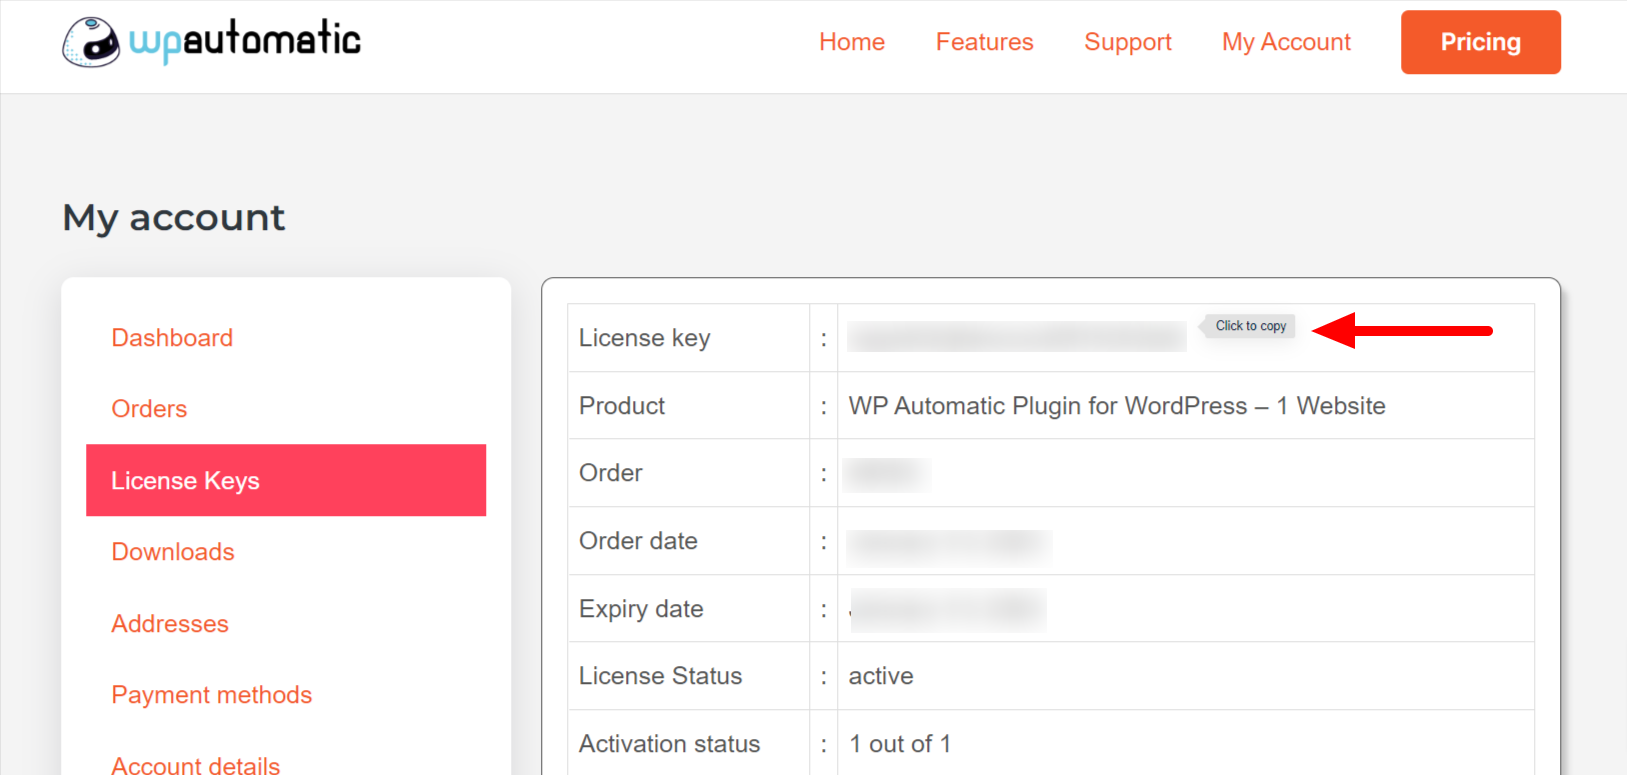The image size is (1627, 775).
Task: Click the 'Product' row label
Action: tap(622, 406)
